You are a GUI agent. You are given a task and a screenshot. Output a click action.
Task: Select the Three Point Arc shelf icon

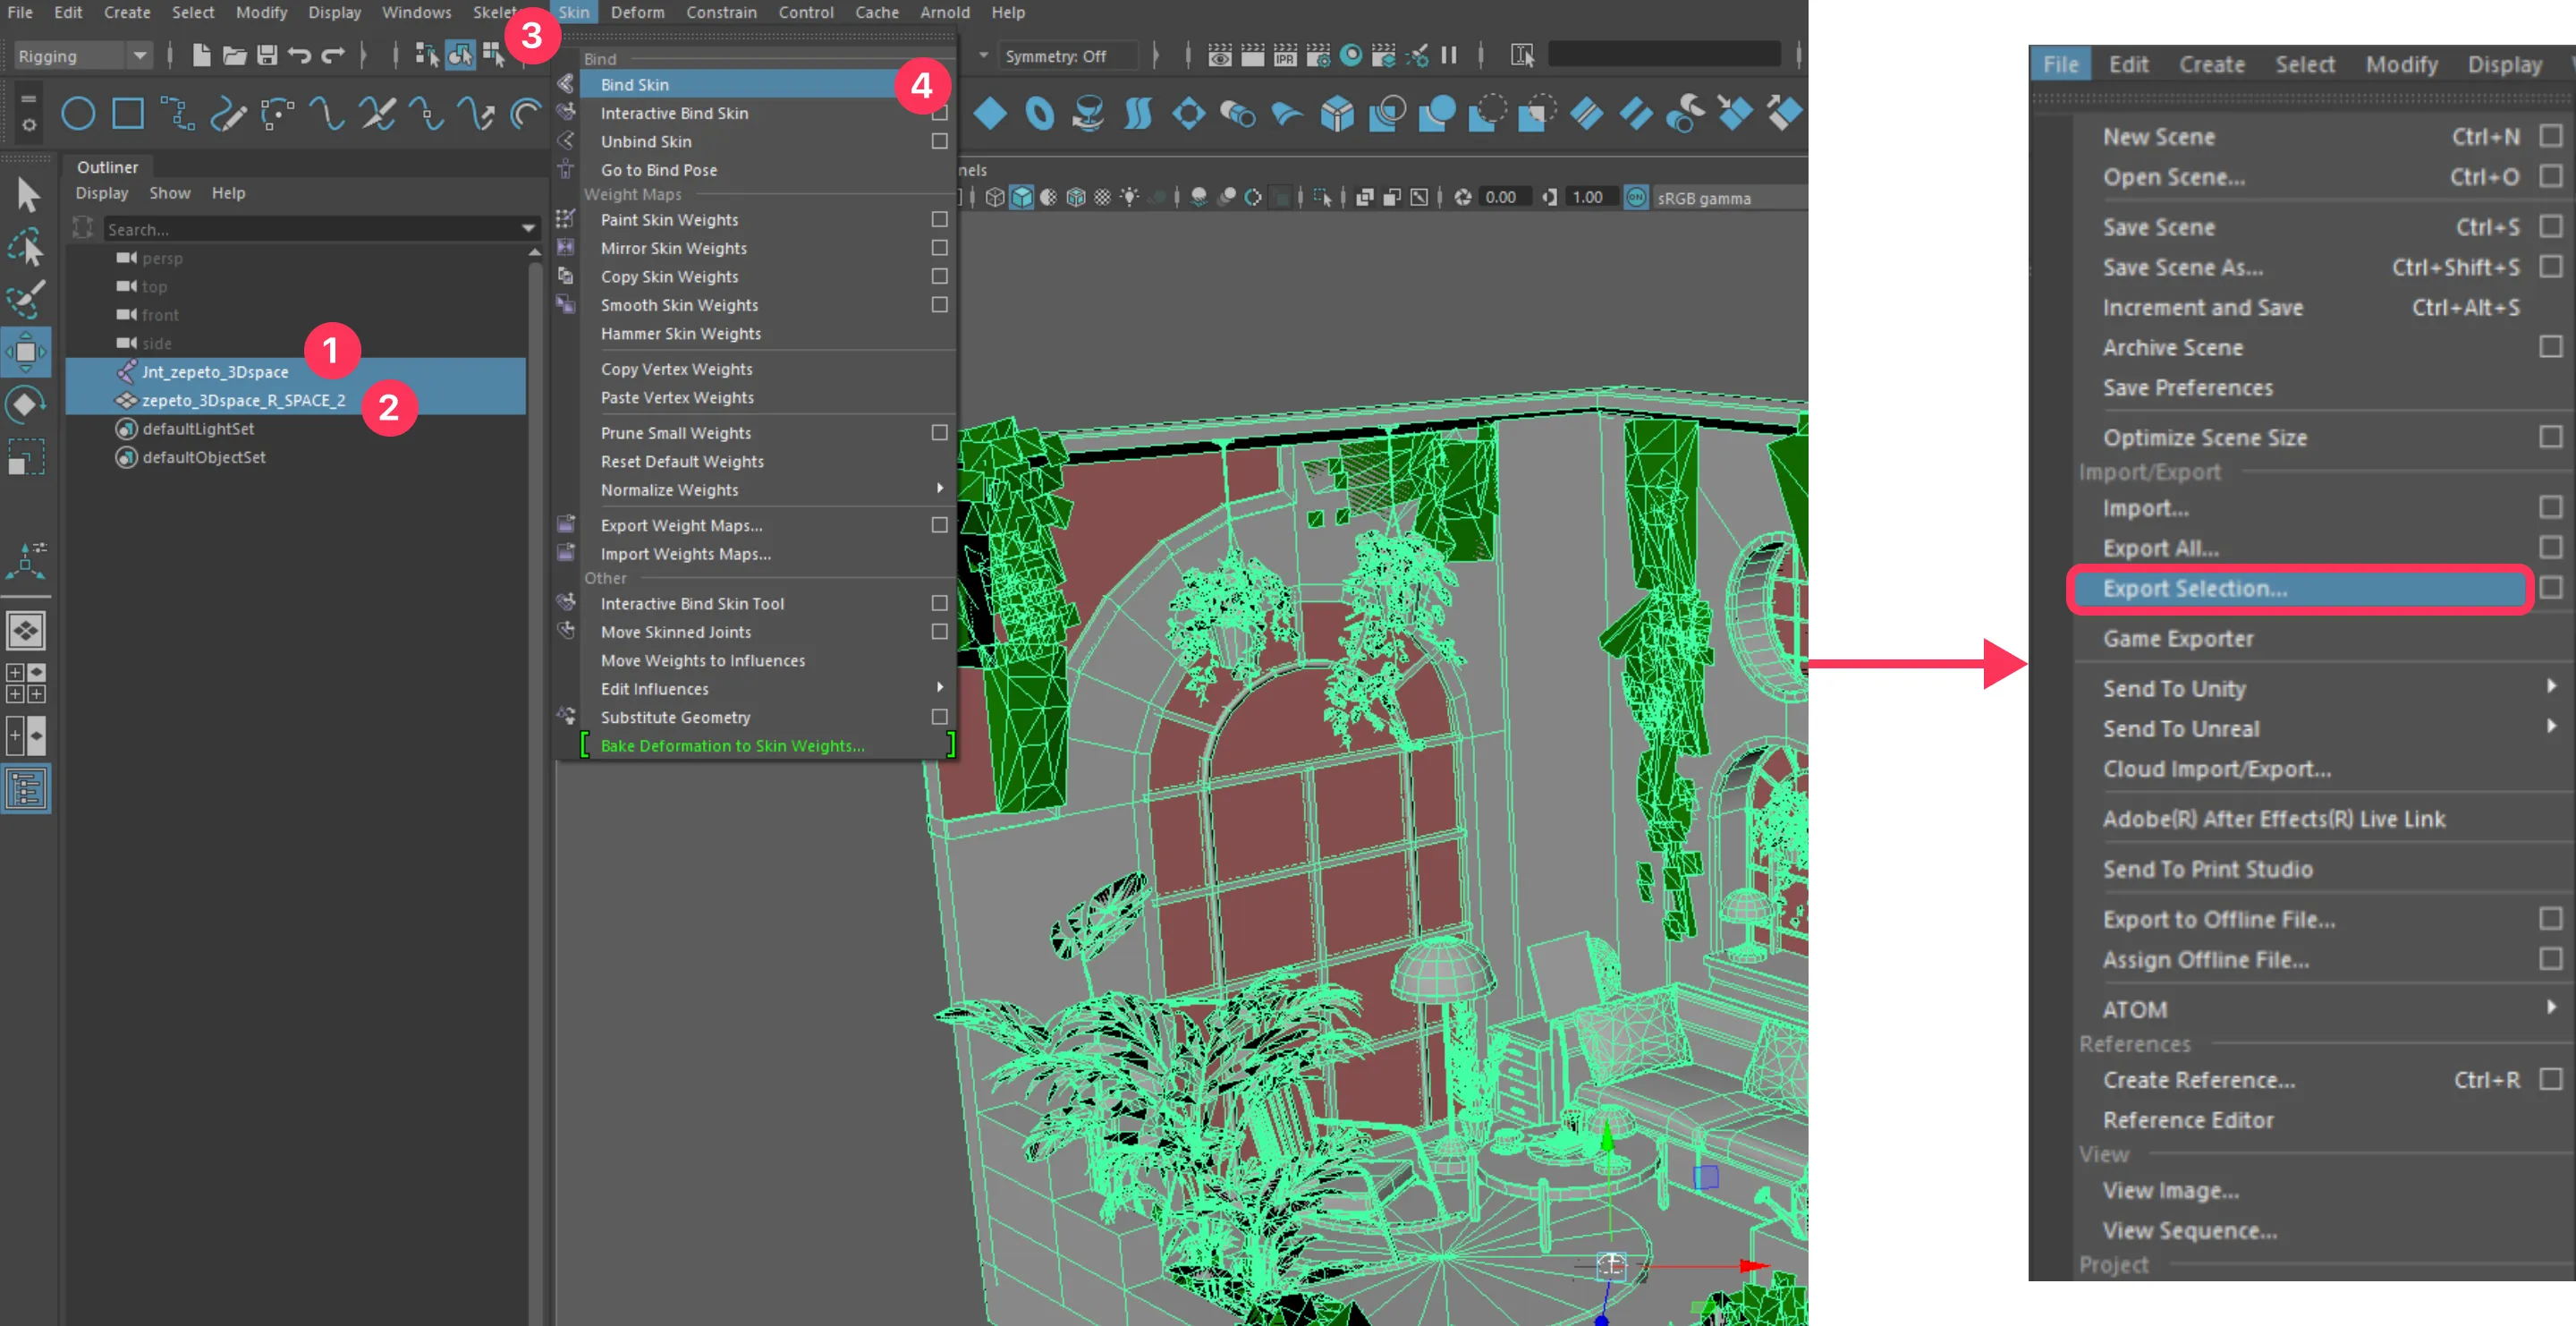[x=278, y=114]
